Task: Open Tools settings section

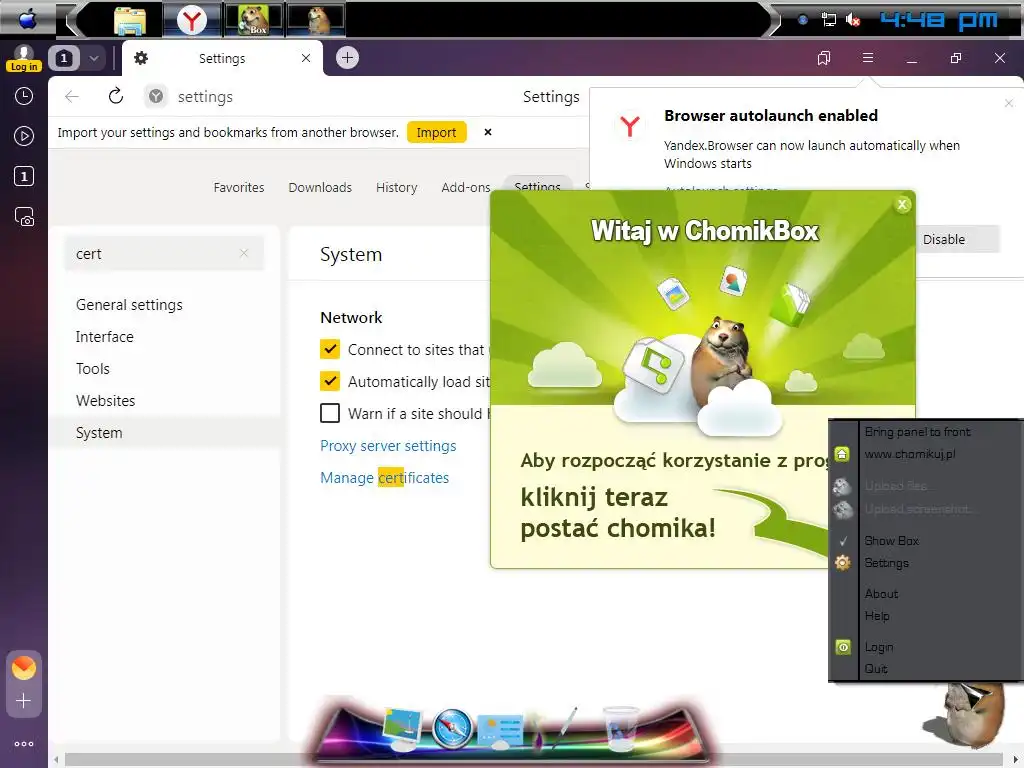Action: [x=93, y=368]
